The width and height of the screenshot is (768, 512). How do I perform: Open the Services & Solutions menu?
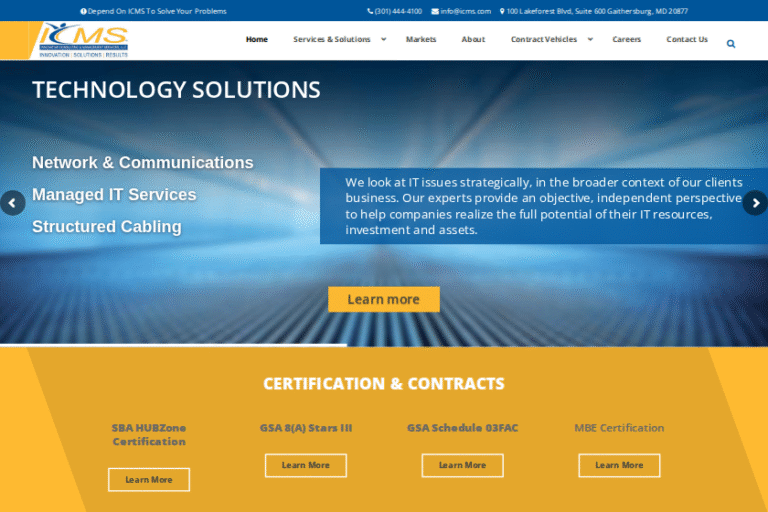331,40
